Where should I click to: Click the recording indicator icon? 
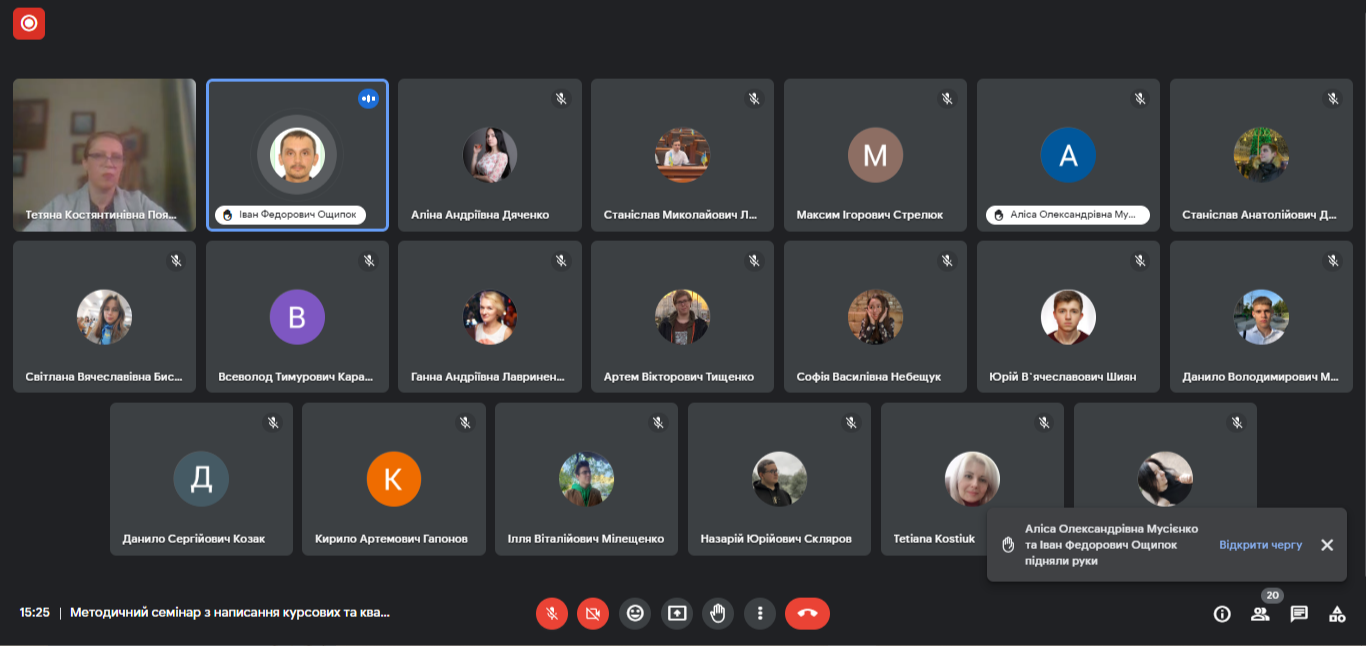[x=29, y=23]
